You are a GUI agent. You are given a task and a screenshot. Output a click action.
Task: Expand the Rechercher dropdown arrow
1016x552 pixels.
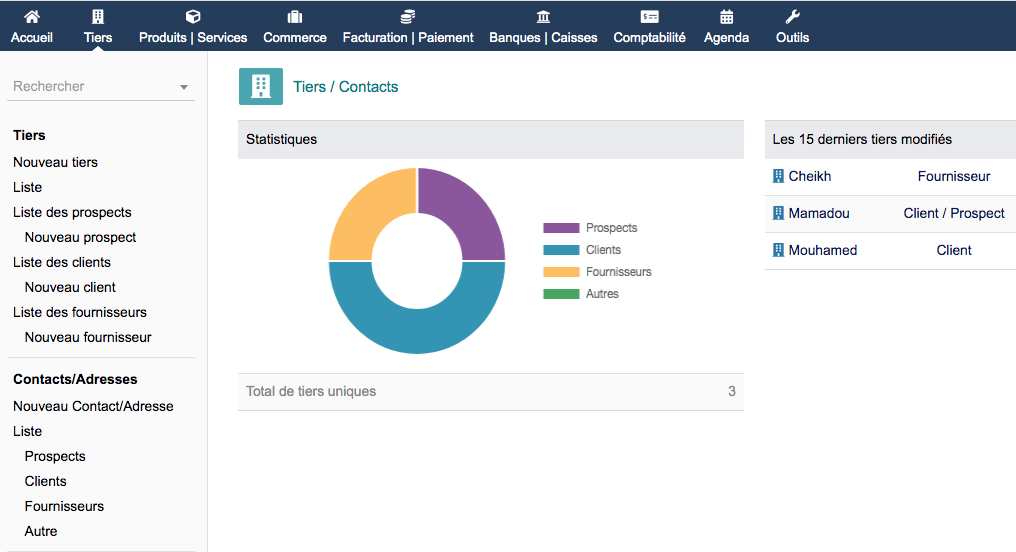(184, 87)
